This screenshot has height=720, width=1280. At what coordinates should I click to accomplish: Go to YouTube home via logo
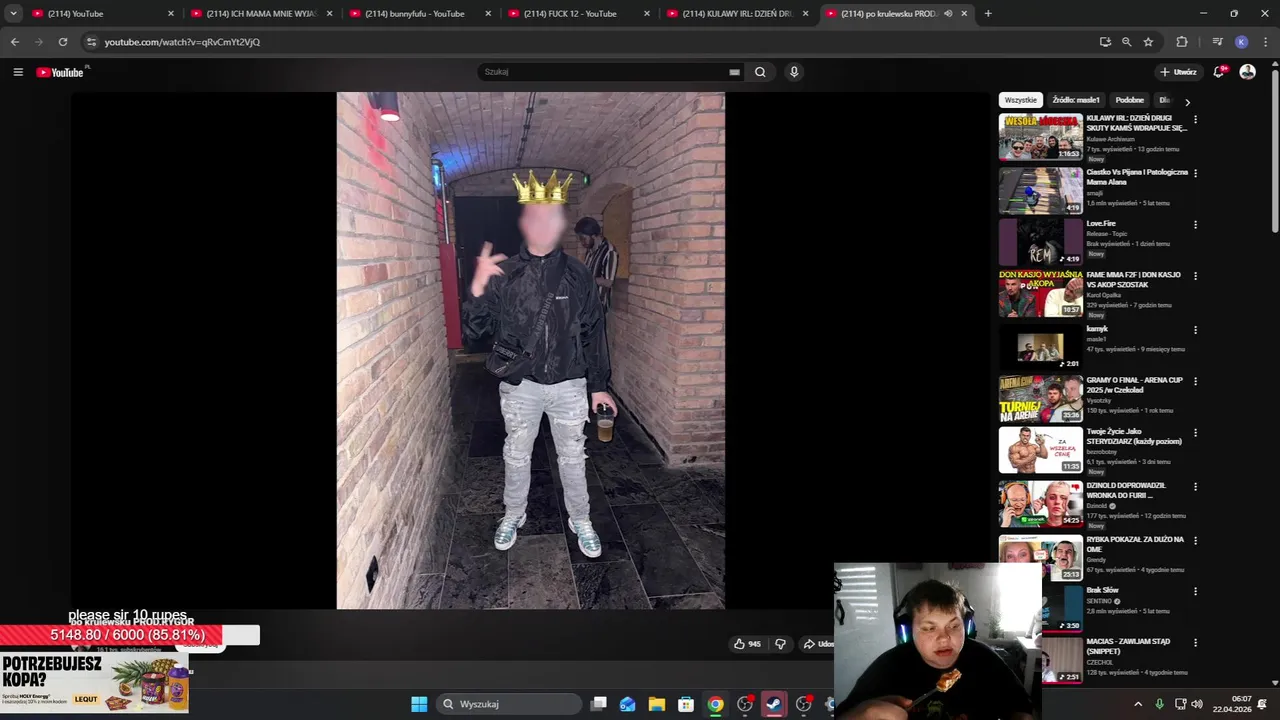tap(60, 72)
